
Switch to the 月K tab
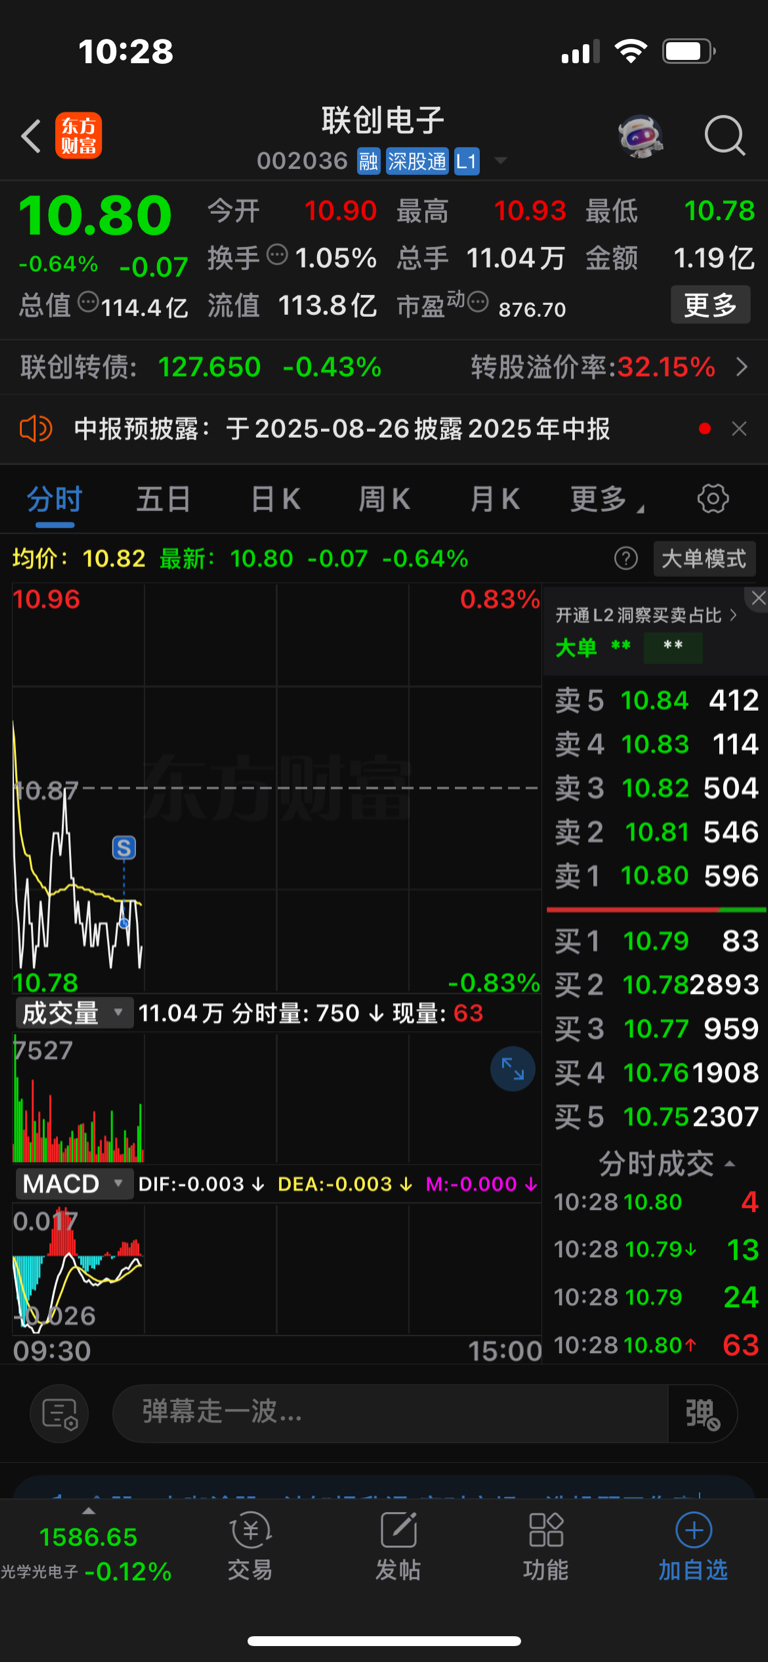point(495,499)
